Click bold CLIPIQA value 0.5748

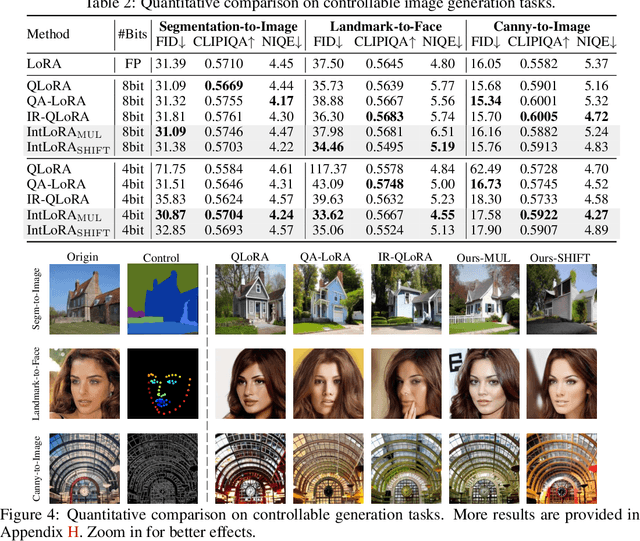(384, 184)
